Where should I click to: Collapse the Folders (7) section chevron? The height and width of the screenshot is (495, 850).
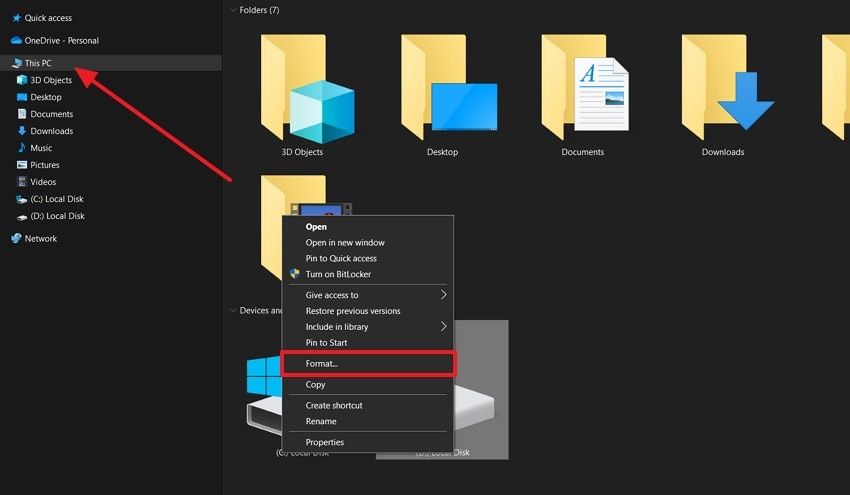pos(233,10)
